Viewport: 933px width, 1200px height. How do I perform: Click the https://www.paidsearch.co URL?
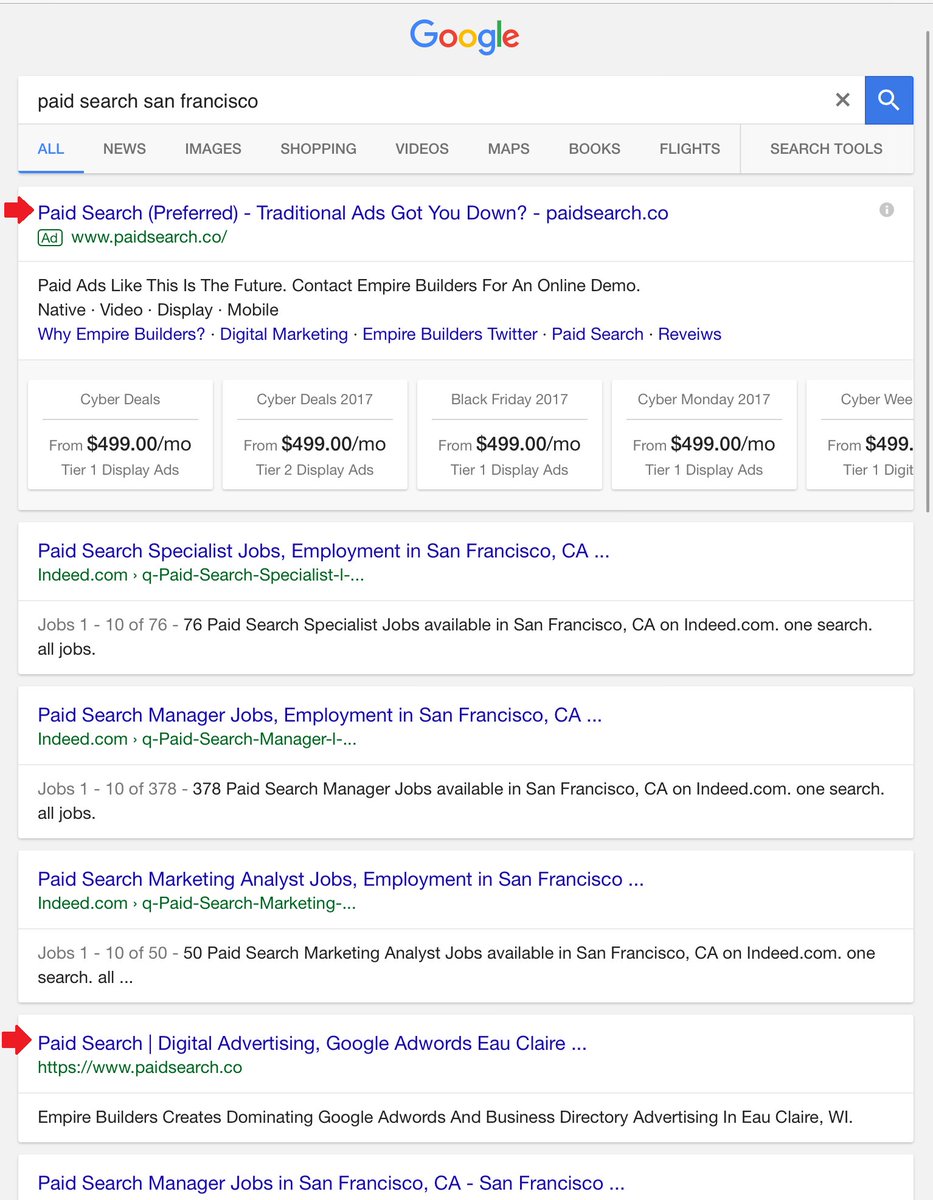(140, 1067)
